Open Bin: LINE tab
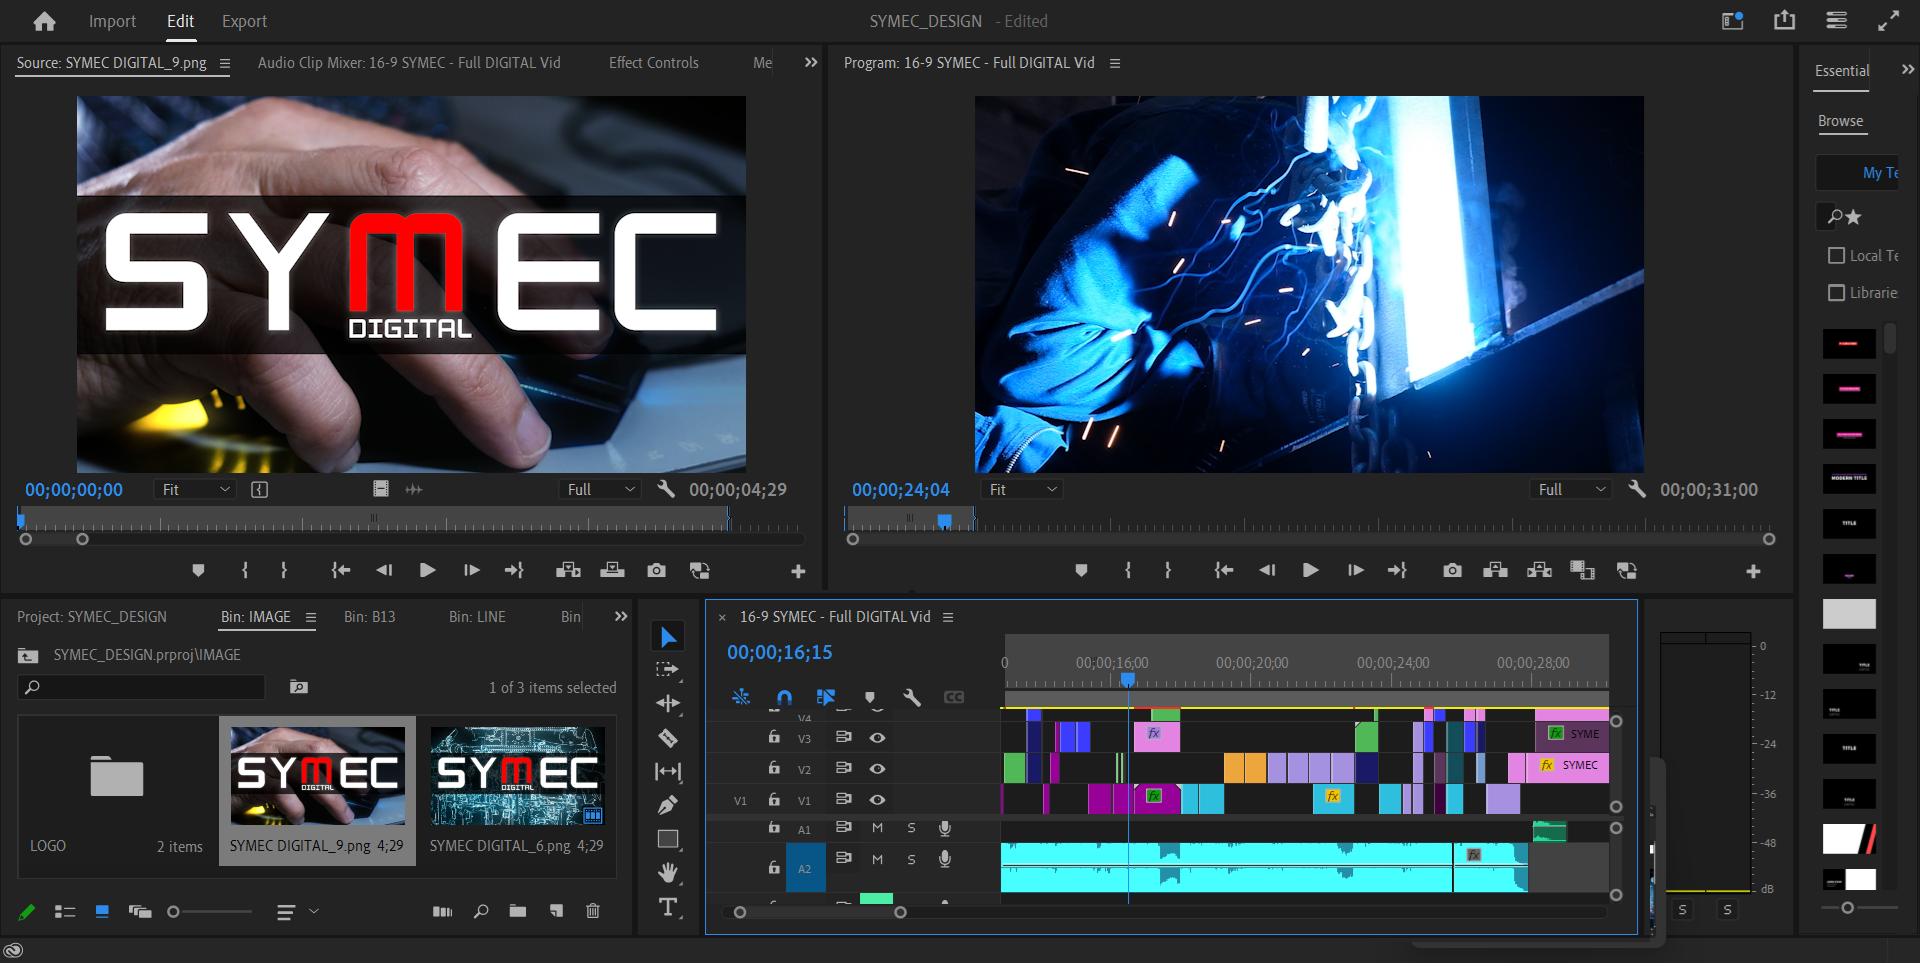 pyautogui.click(x=477, y=616)
